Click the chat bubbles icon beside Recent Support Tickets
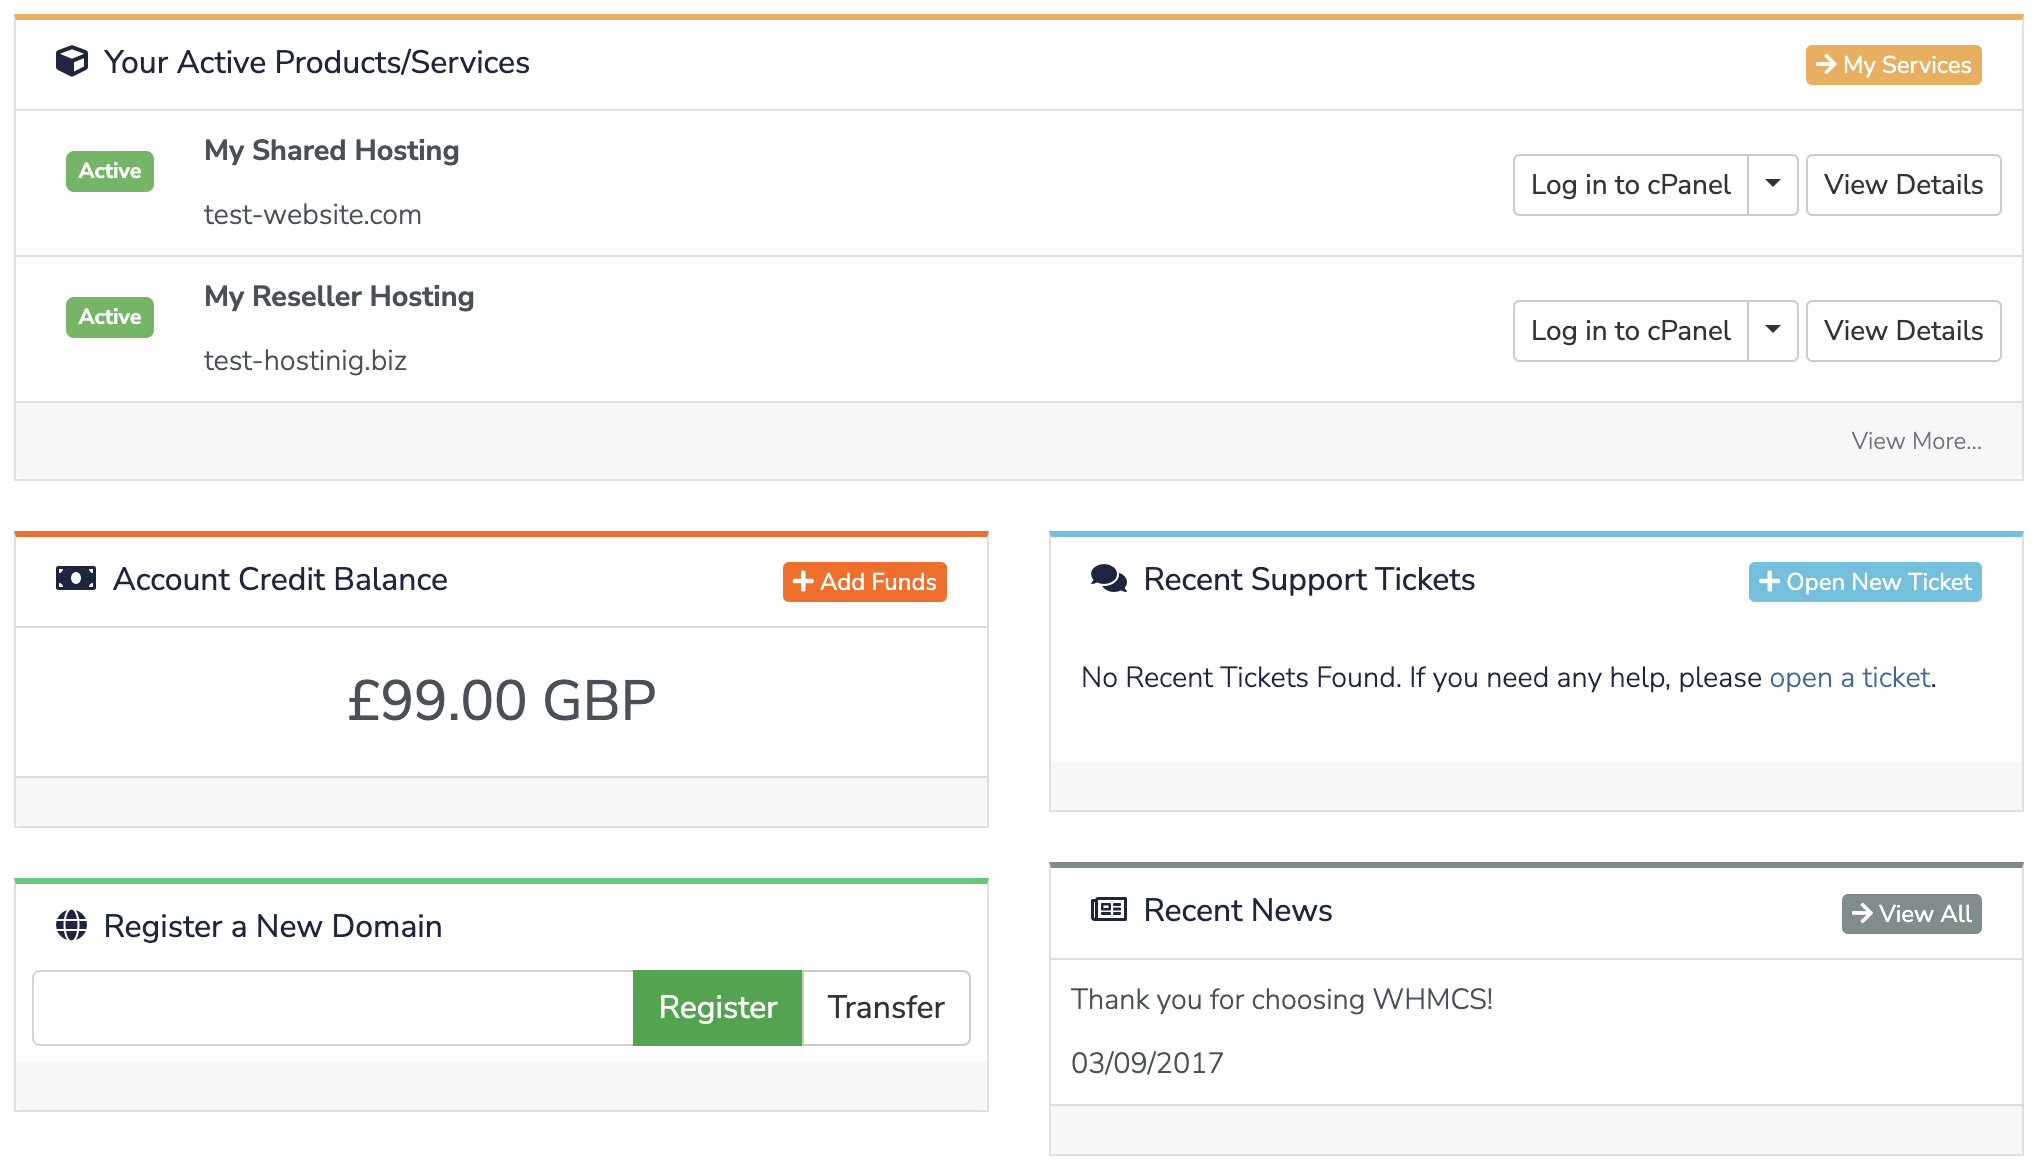The height and width of the screenshot is (1164, 2036). coord(1109,578)
